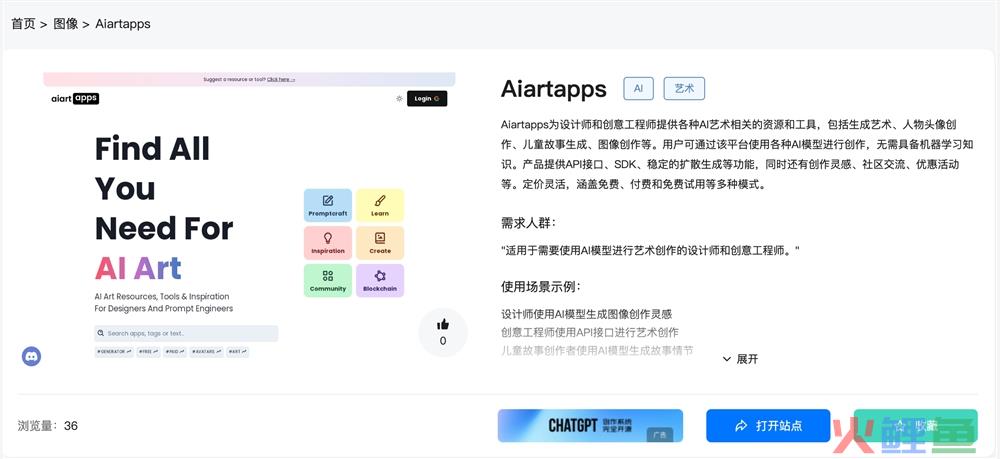The width and height of the screenshot is (1000, 459).
Task: Click 需求人群 heading text
Action: pos(528,223)
